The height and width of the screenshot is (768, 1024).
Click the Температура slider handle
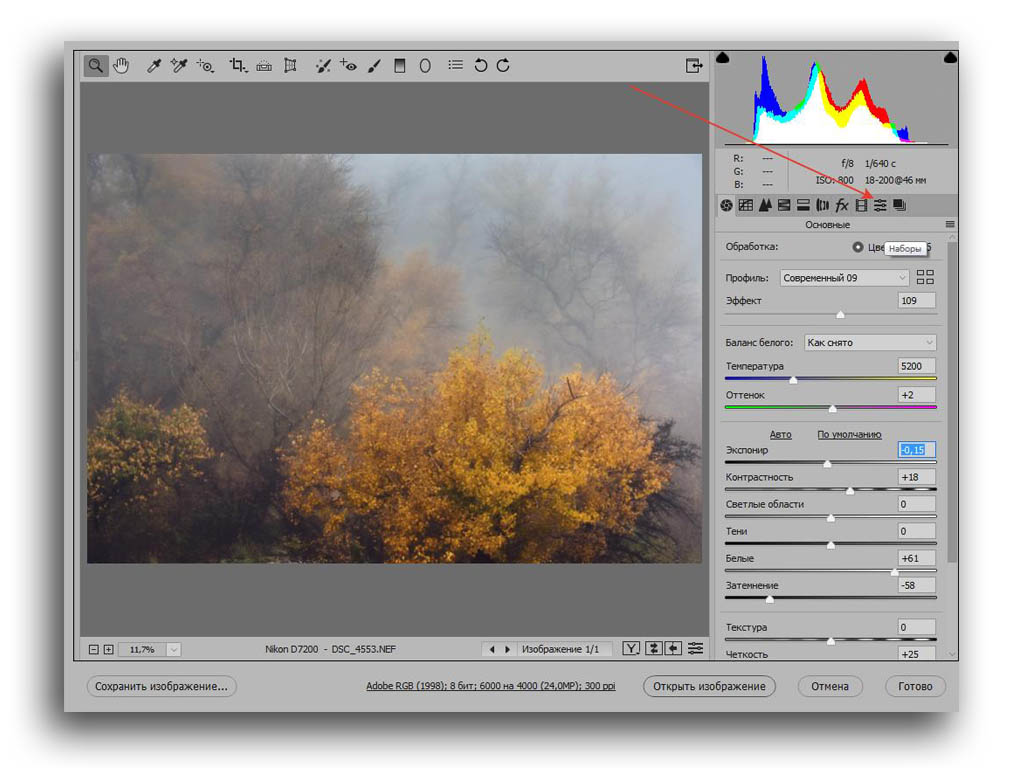pos(793,380)
